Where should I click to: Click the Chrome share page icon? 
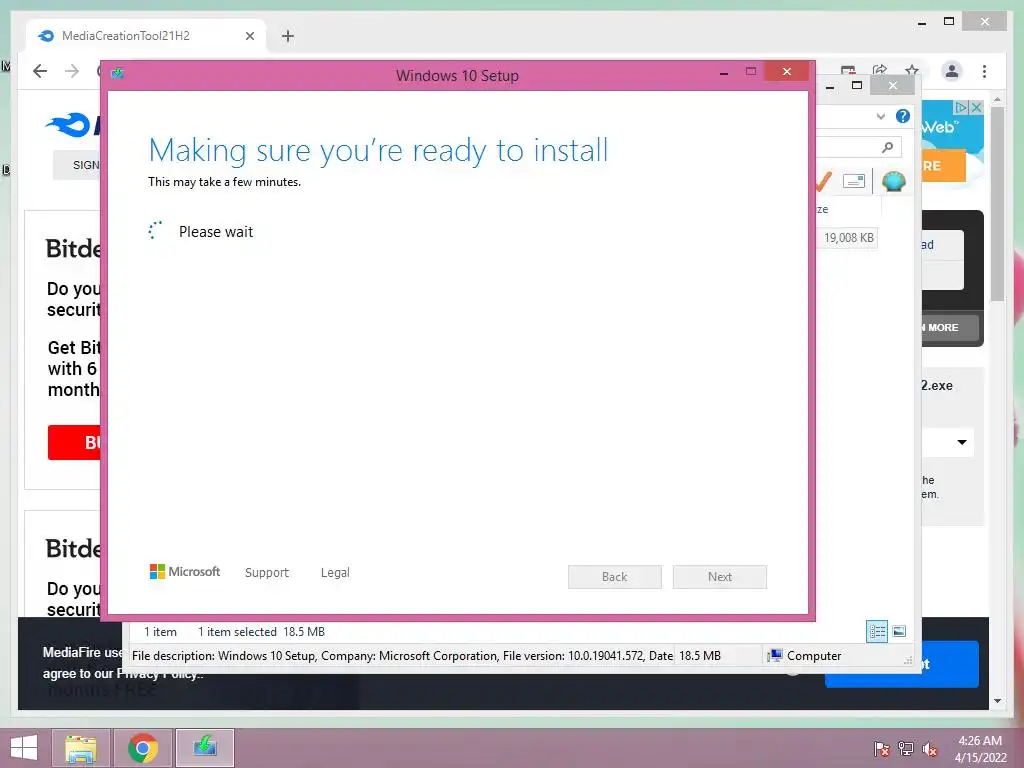(x=880, y=69)
